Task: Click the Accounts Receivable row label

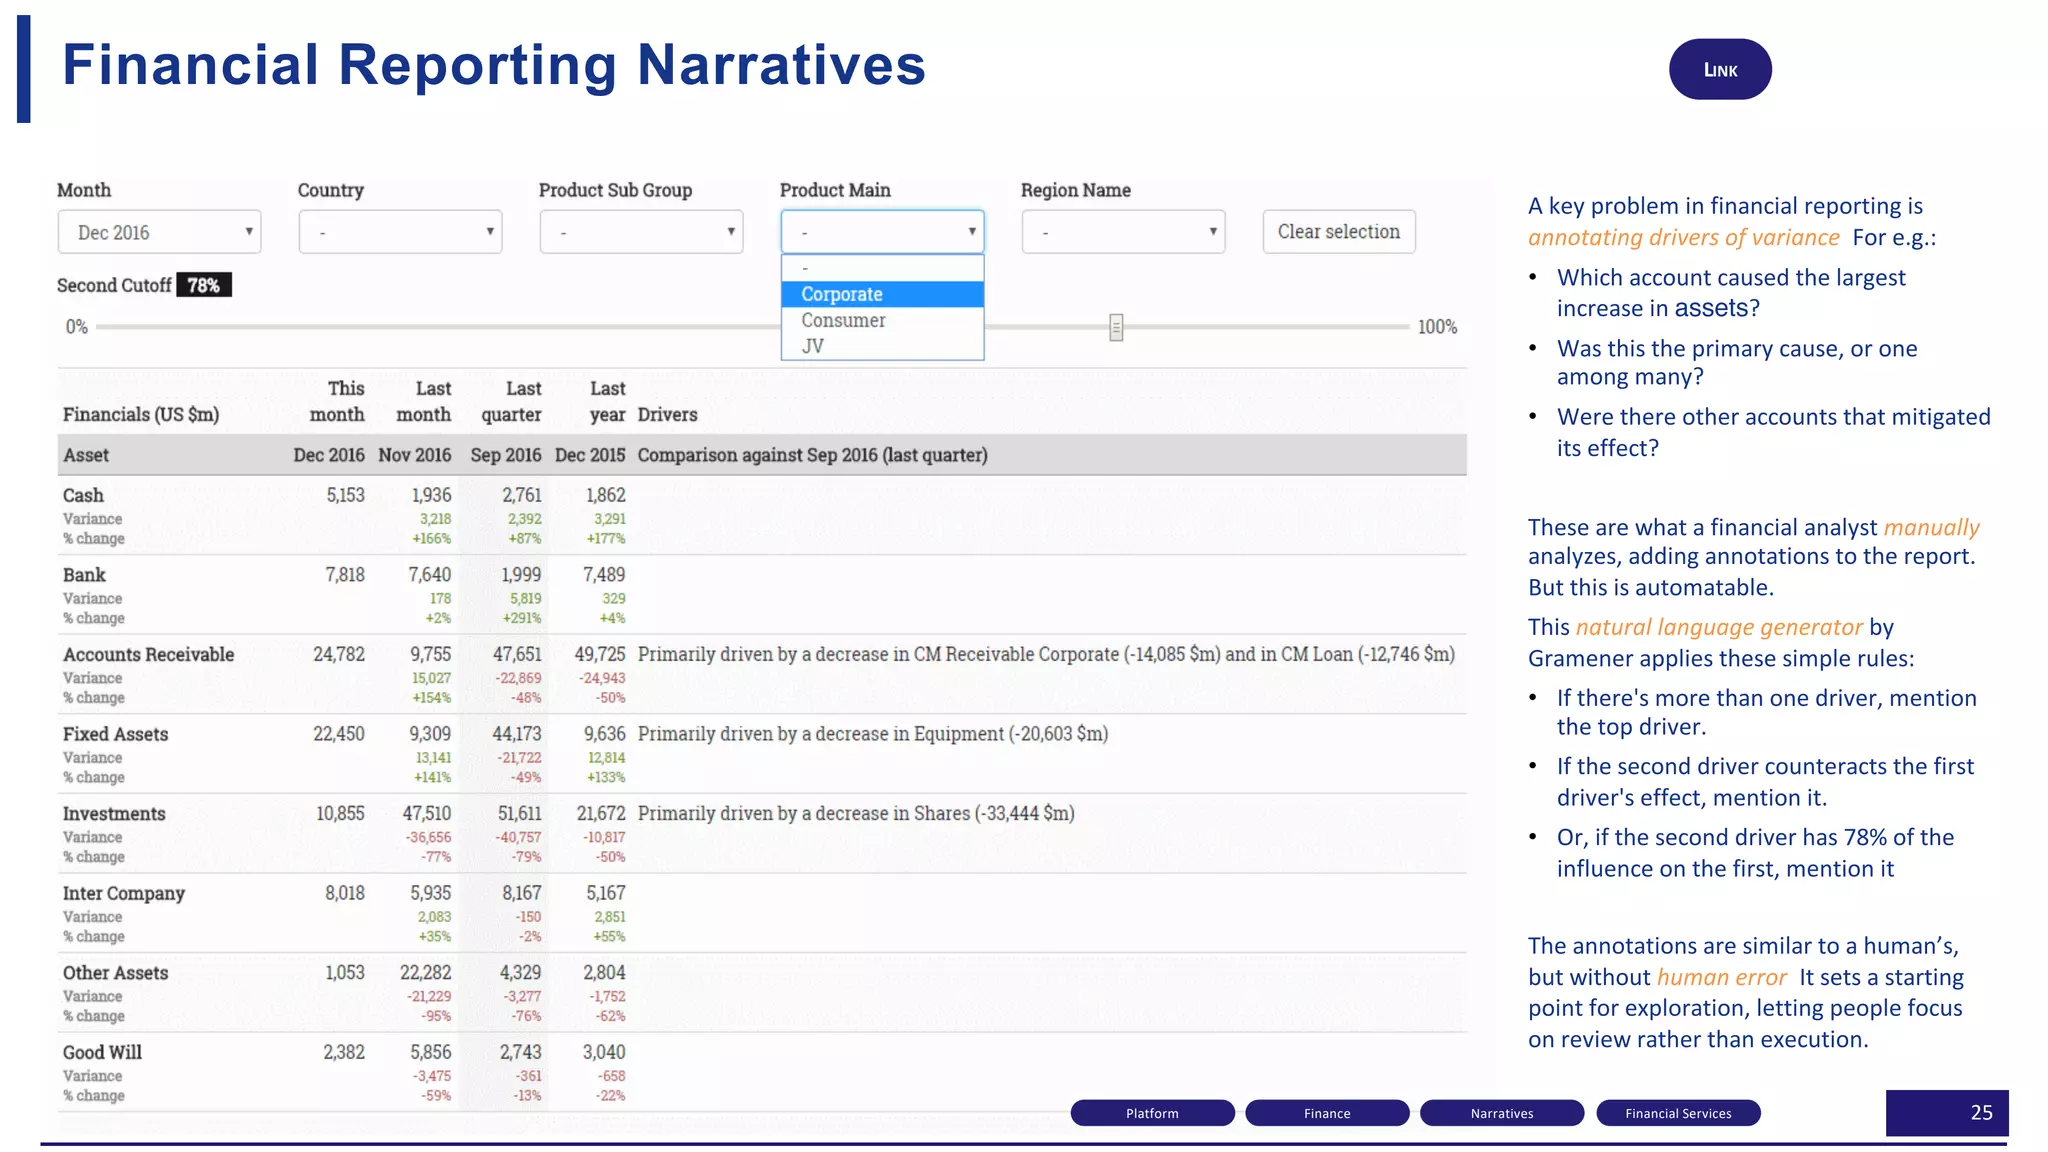Action: (x=148, y=654)
